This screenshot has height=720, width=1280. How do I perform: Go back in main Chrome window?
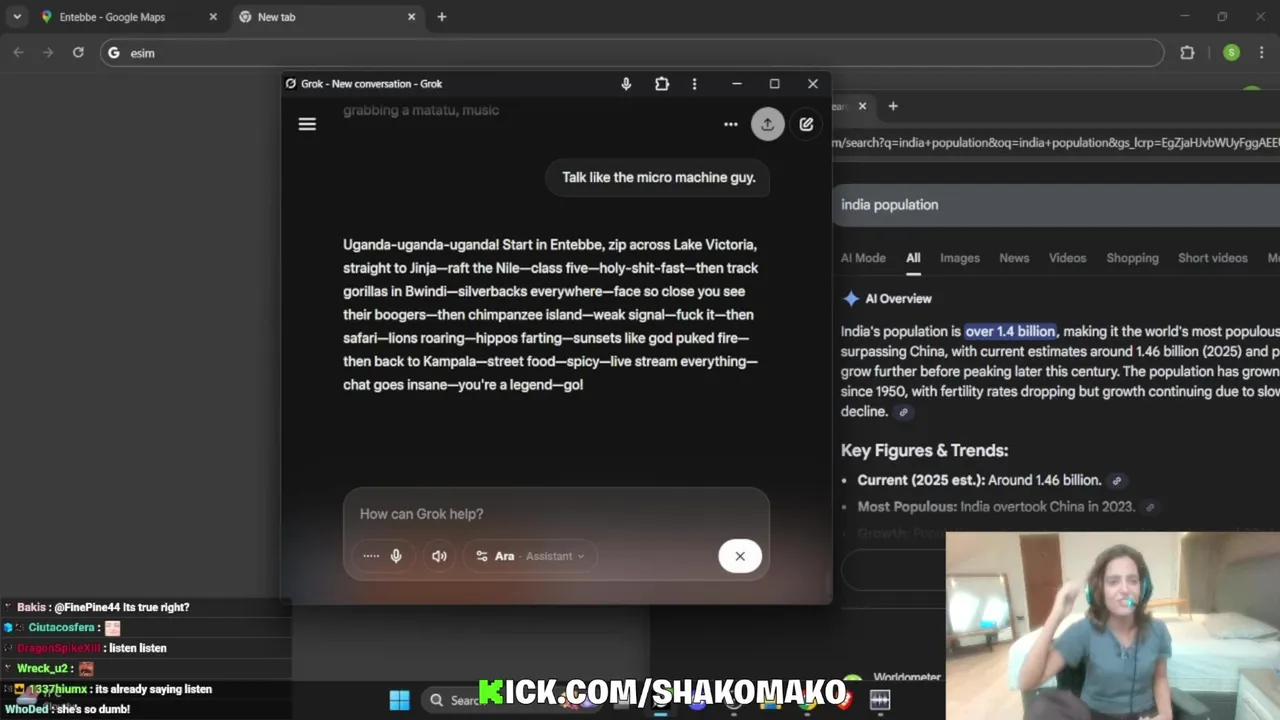pos(18,52)
